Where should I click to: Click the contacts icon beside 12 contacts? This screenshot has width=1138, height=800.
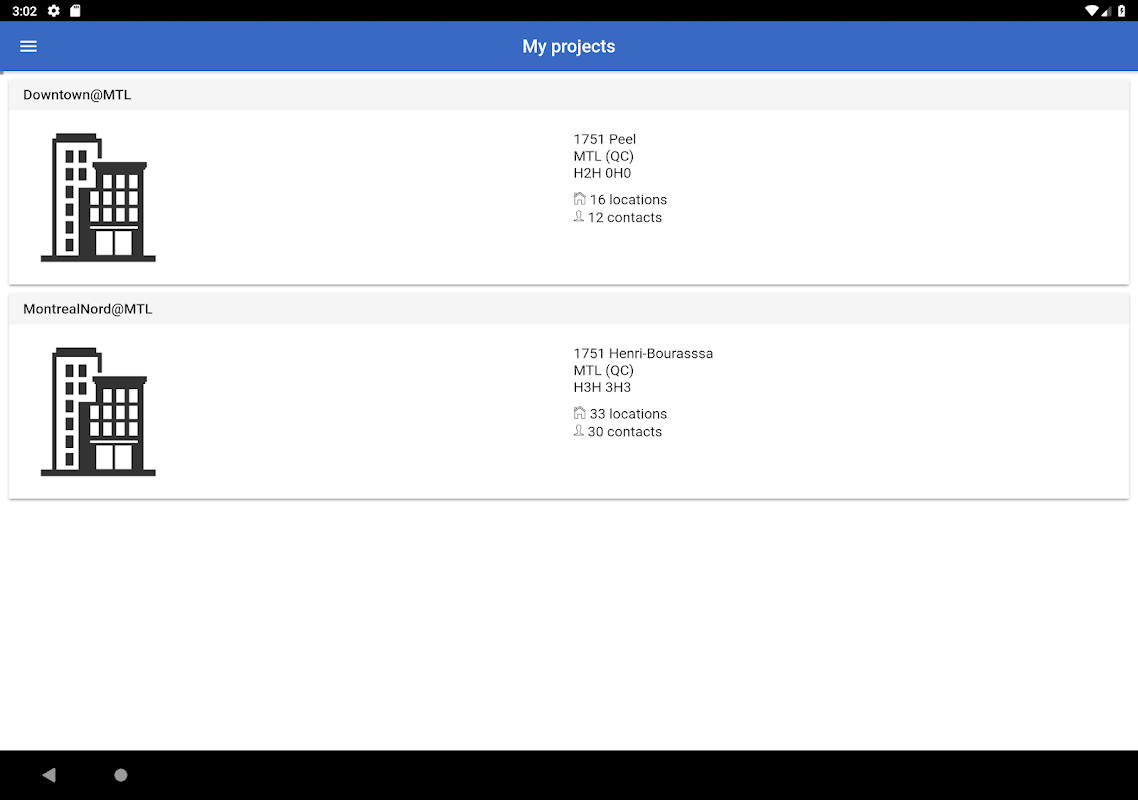point(578,216)
